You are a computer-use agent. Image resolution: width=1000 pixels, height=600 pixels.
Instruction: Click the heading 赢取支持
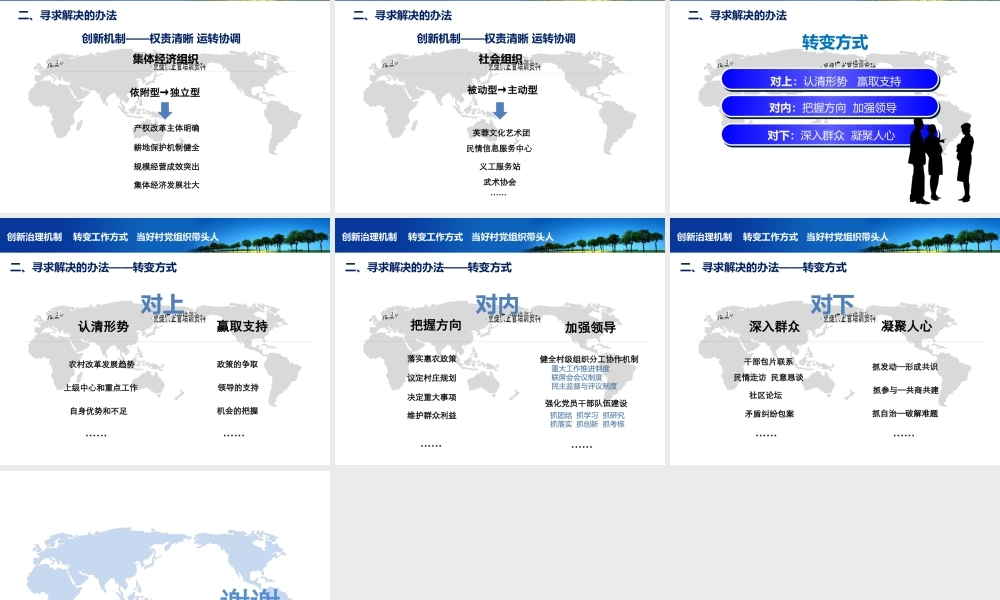[242, 326]
